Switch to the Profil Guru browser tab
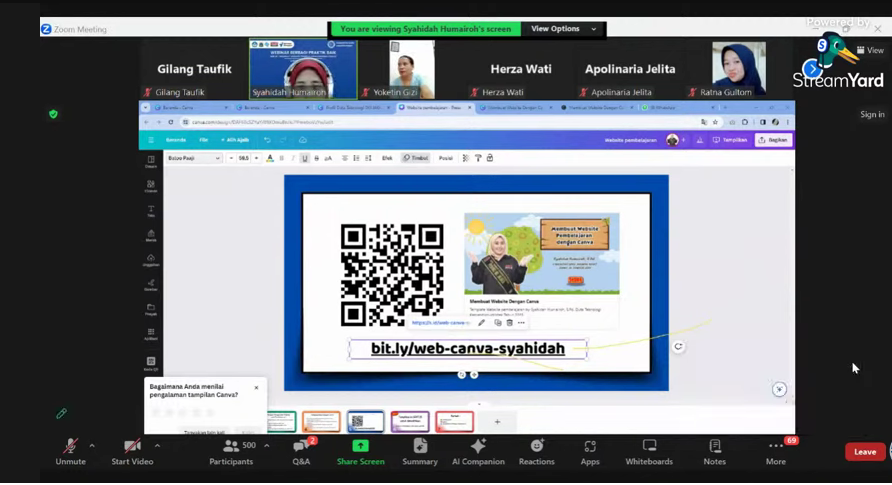Image resolution: width=892 pixels, height=485 pixels. [x=353, y=107]
